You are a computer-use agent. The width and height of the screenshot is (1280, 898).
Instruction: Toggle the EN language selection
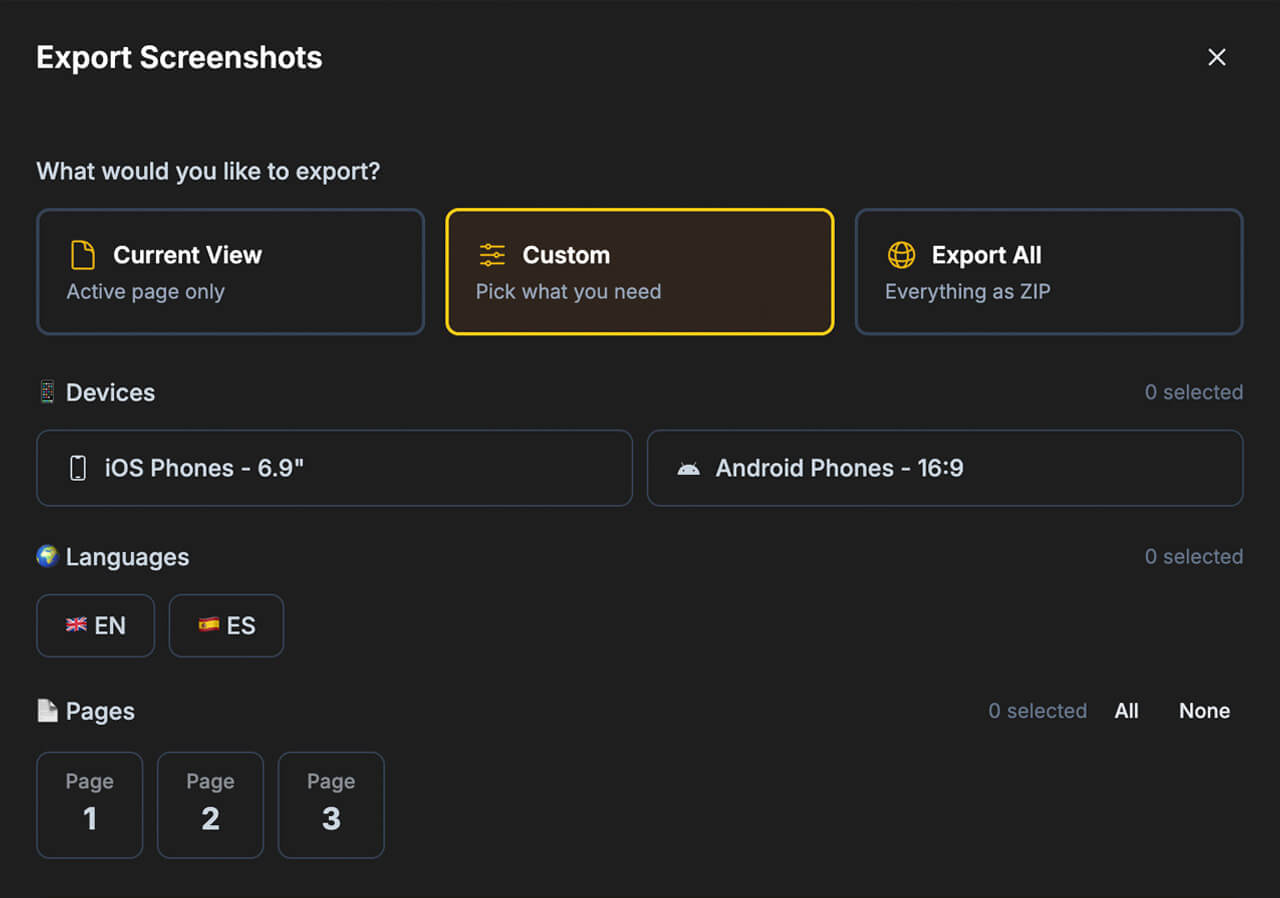pos(95,625)
